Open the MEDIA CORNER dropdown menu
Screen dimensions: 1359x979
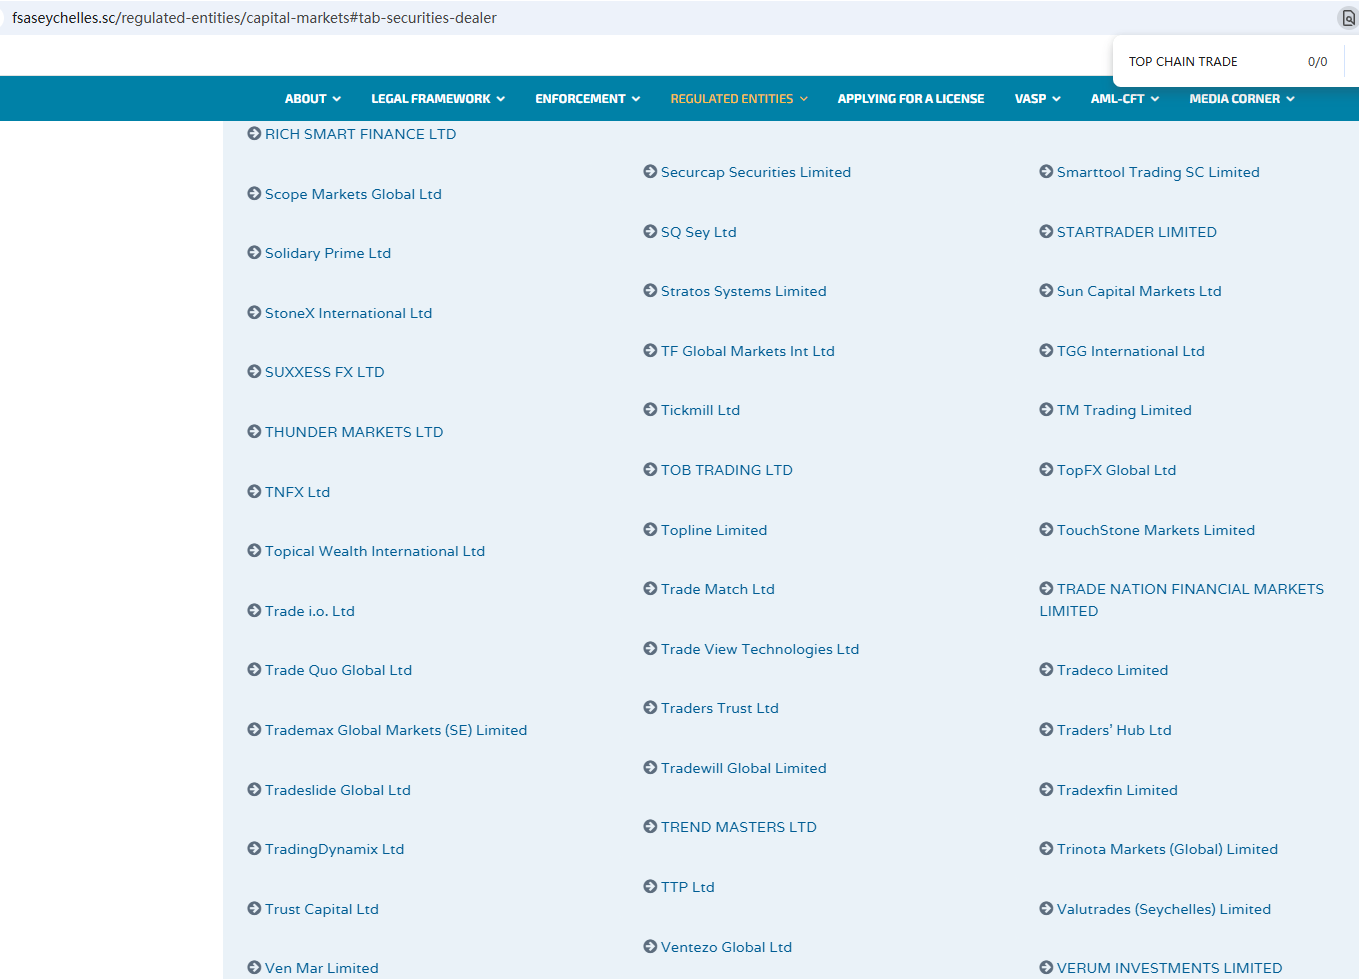1242,98
